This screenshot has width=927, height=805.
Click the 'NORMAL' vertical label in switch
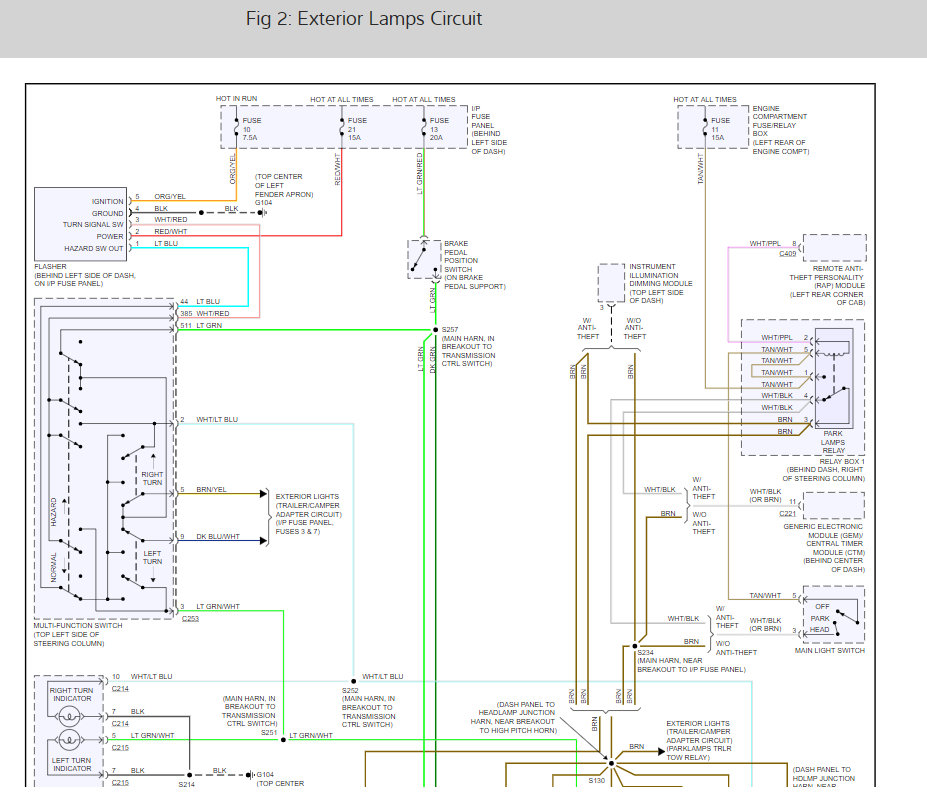coord(54,567)
